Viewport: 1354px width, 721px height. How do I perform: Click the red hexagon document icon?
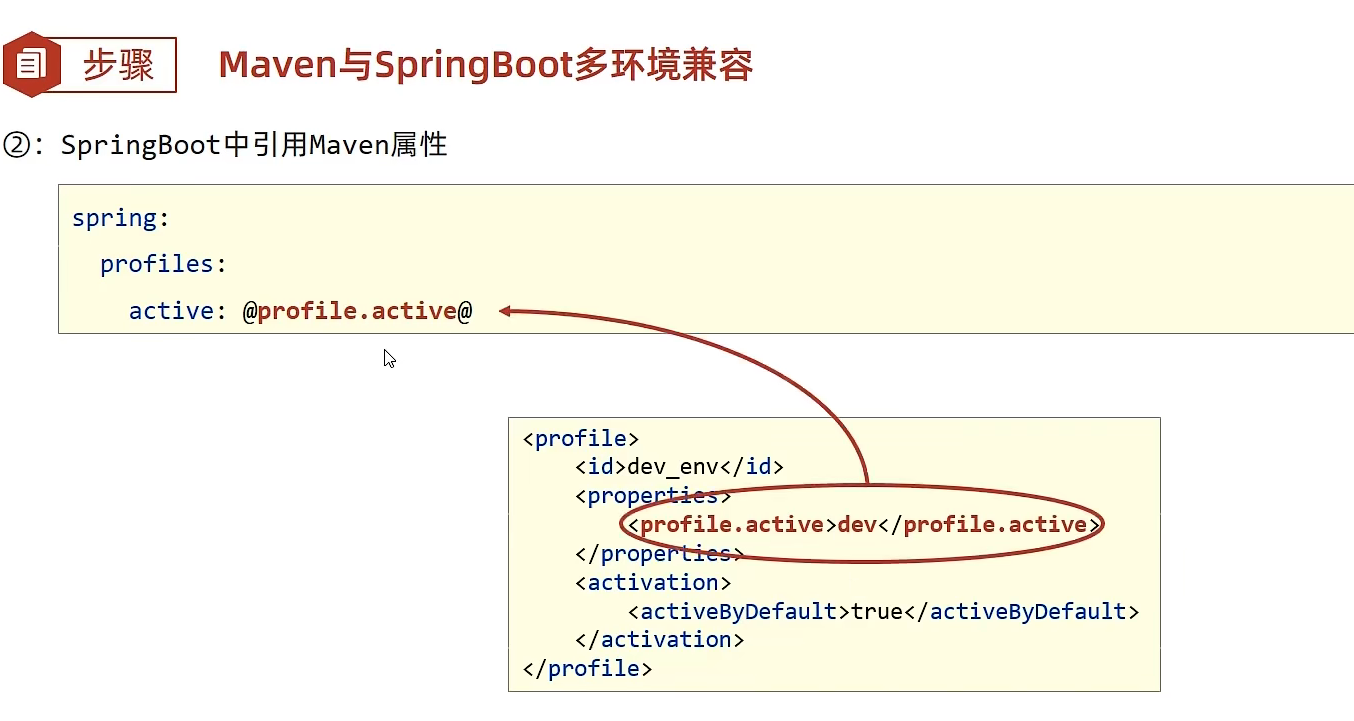[x=33, y=65]
